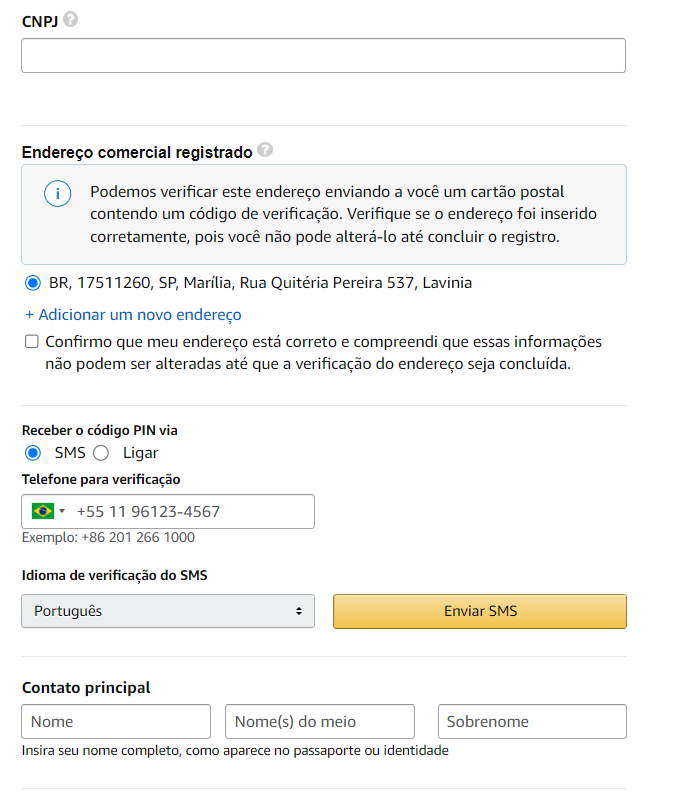Open help icon beside Endereço comercial registrado
This screenshot has height=798, width=688.
point(265,150)
